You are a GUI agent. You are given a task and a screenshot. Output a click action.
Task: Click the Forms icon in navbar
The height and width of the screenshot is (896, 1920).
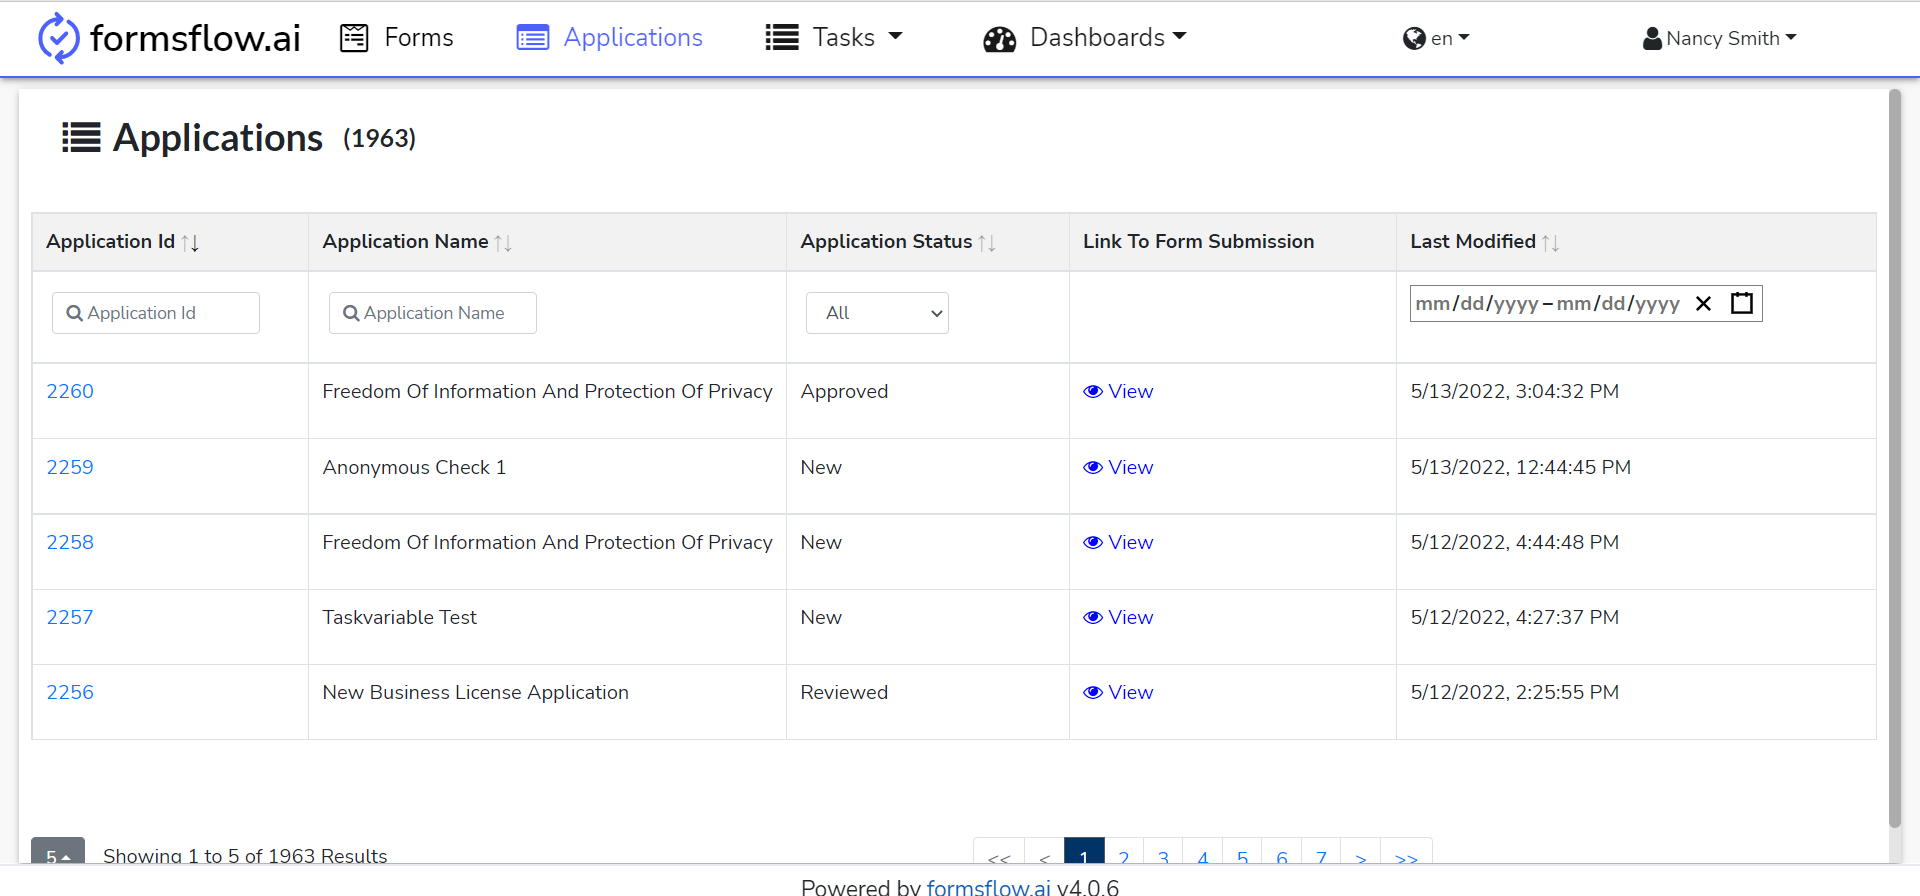[354, 38]
